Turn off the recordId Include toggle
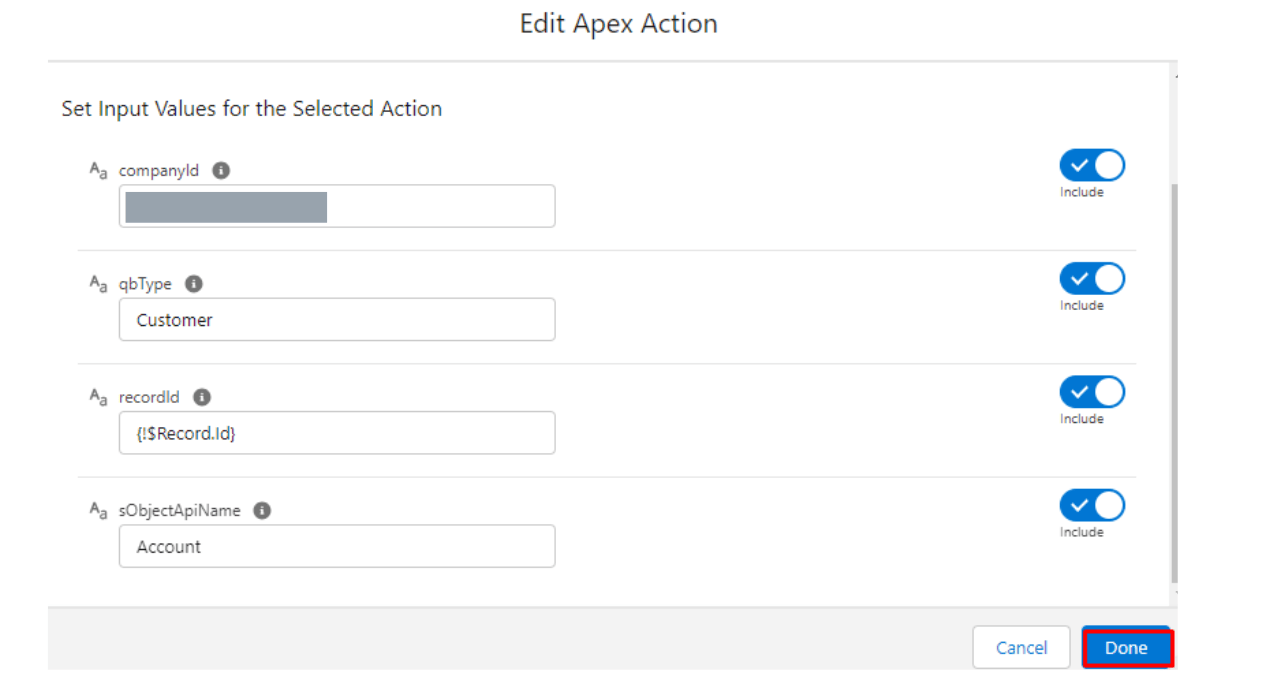1265x673 pixels. pyautogui.click(x=1092, y=392)
